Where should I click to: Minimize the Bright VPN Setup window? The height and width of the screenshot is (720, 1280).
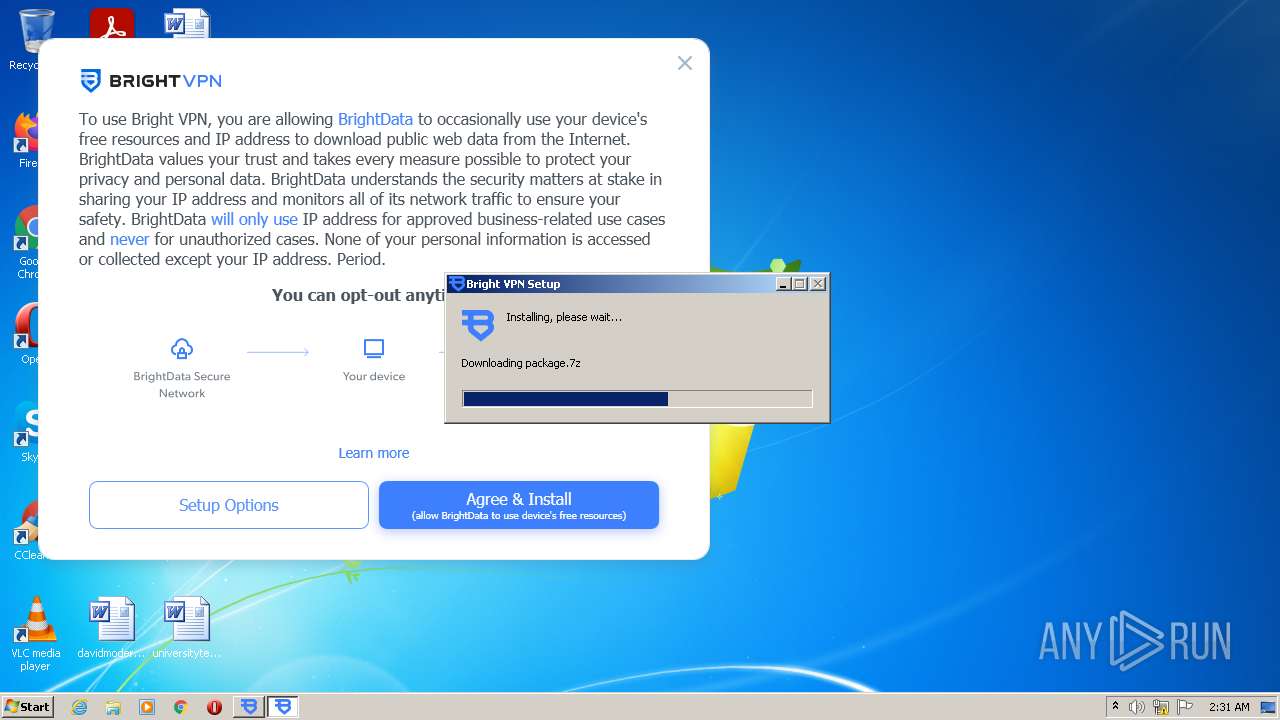[784, 284]
